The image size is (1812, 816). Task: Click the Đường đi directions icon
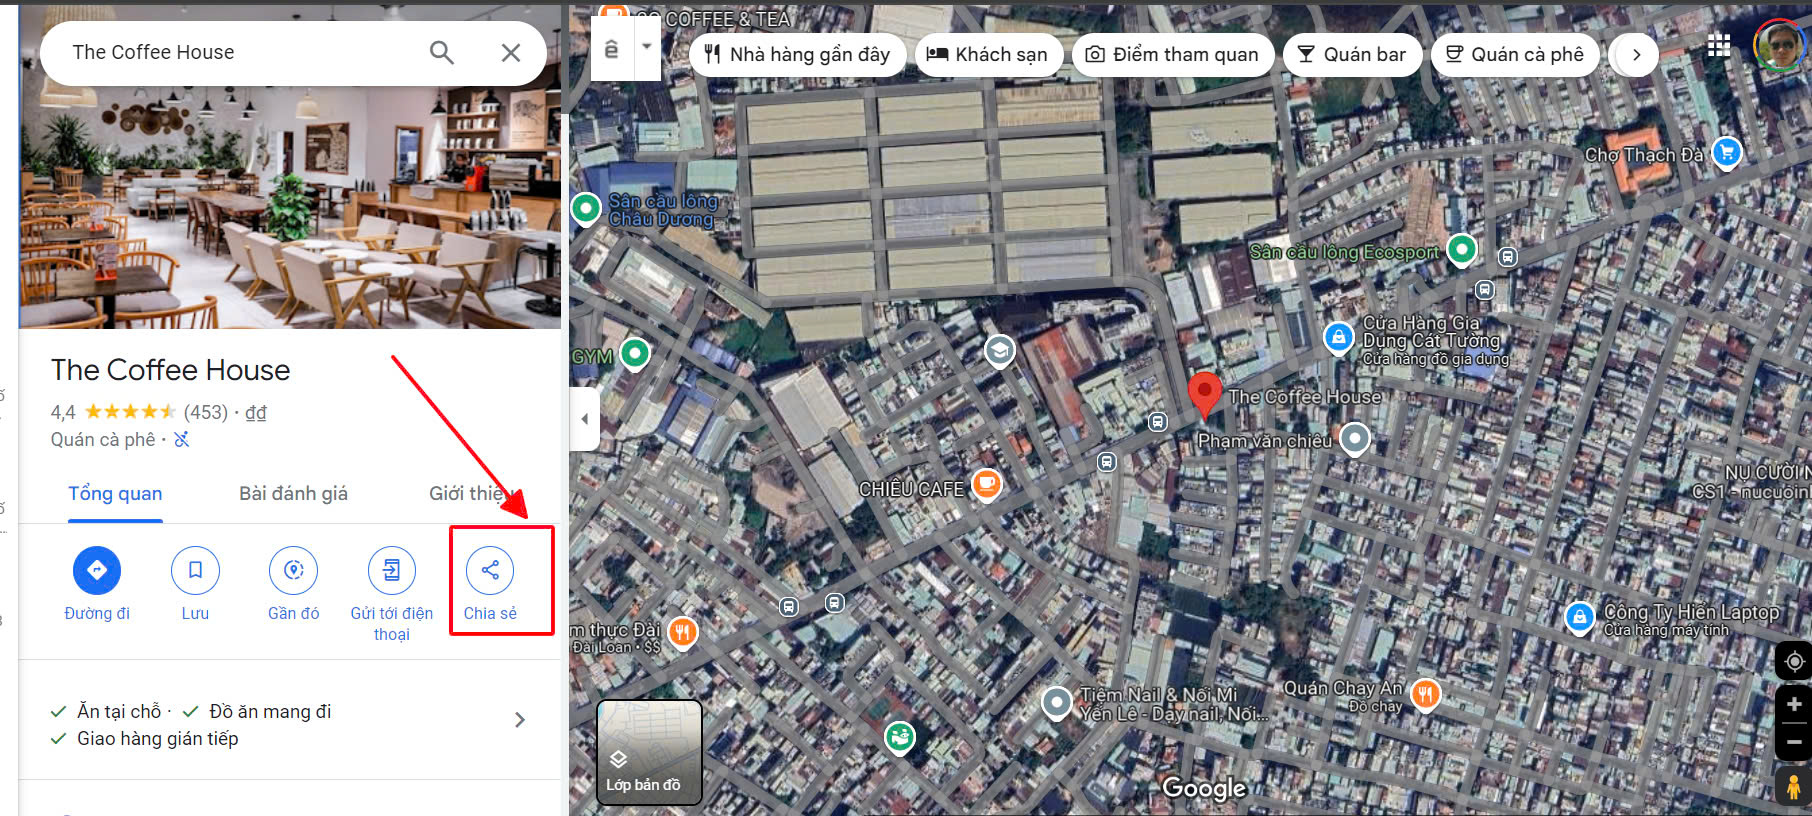coord(97,570)
